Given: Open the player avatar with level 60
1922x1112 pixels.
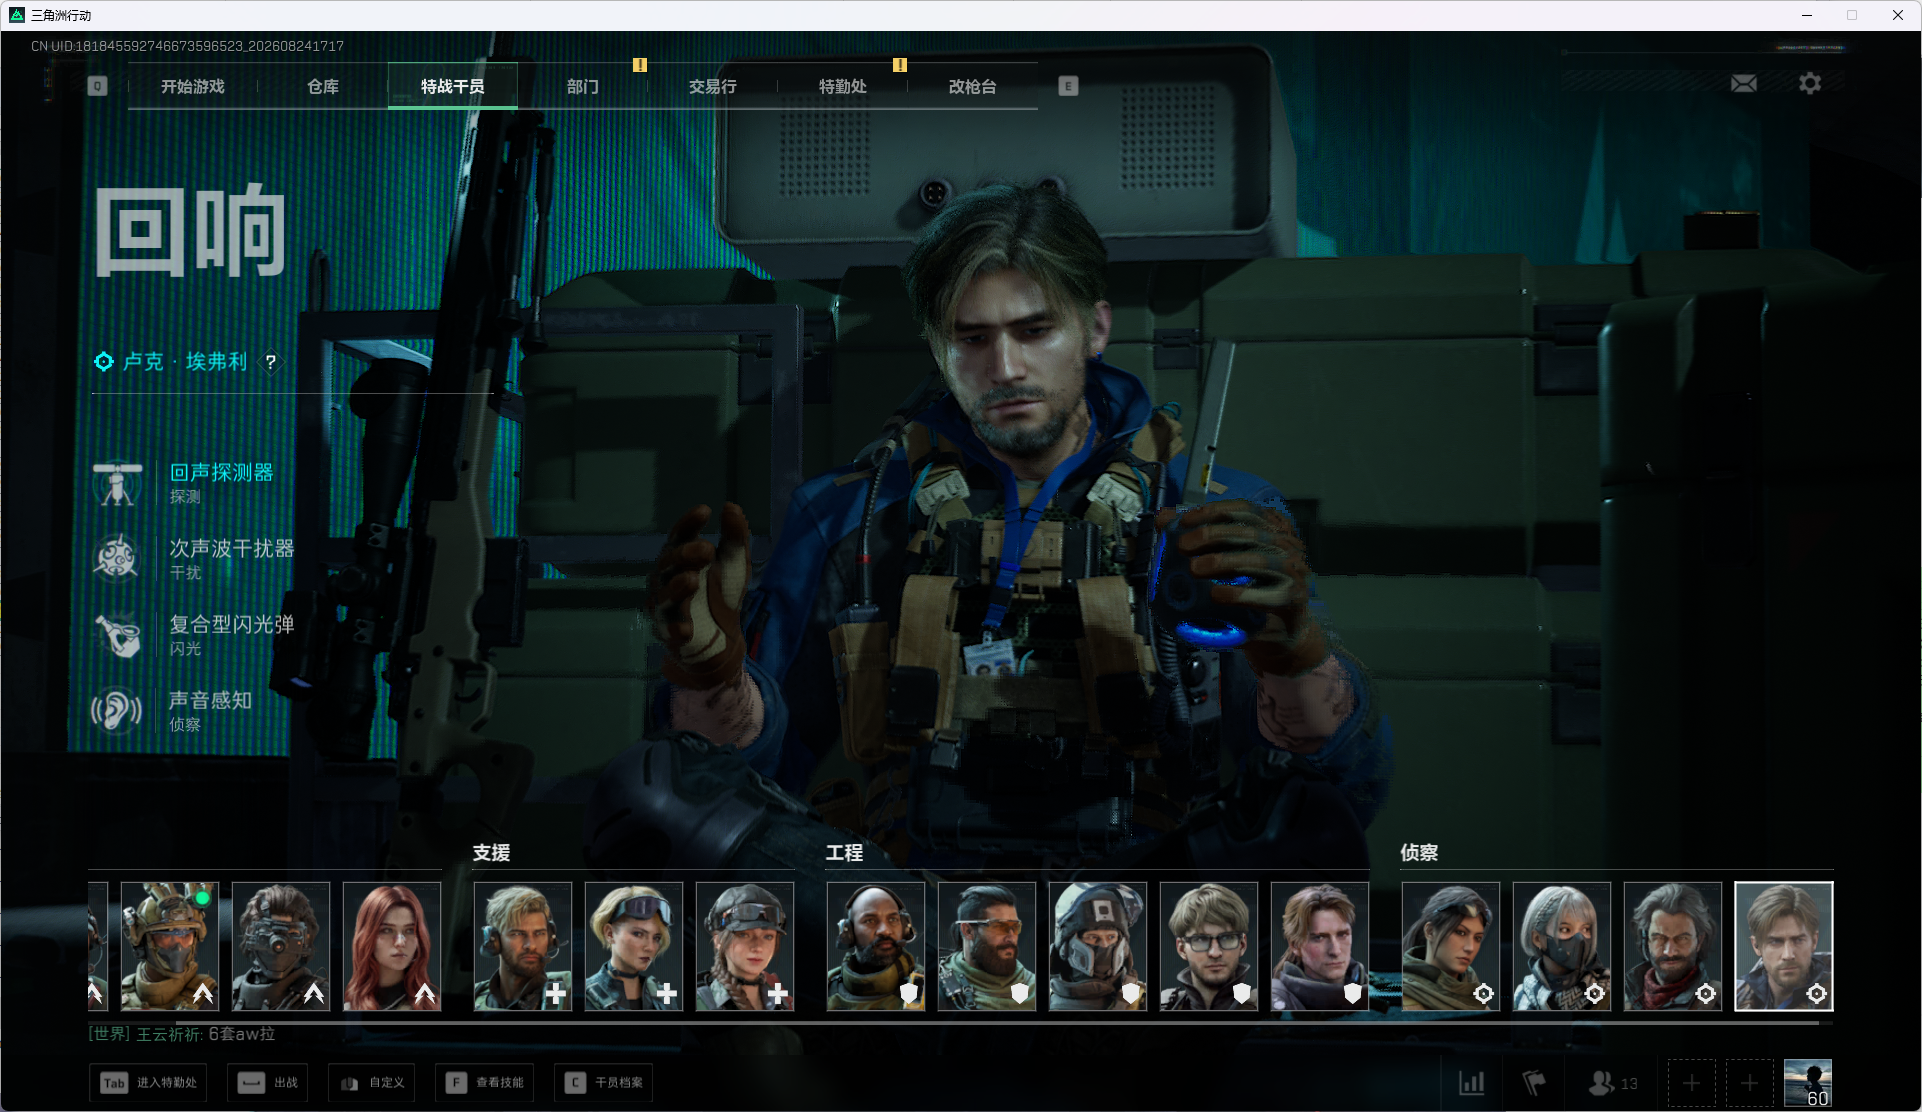Looking at the screenshot, I should tap(1808, 1083).
